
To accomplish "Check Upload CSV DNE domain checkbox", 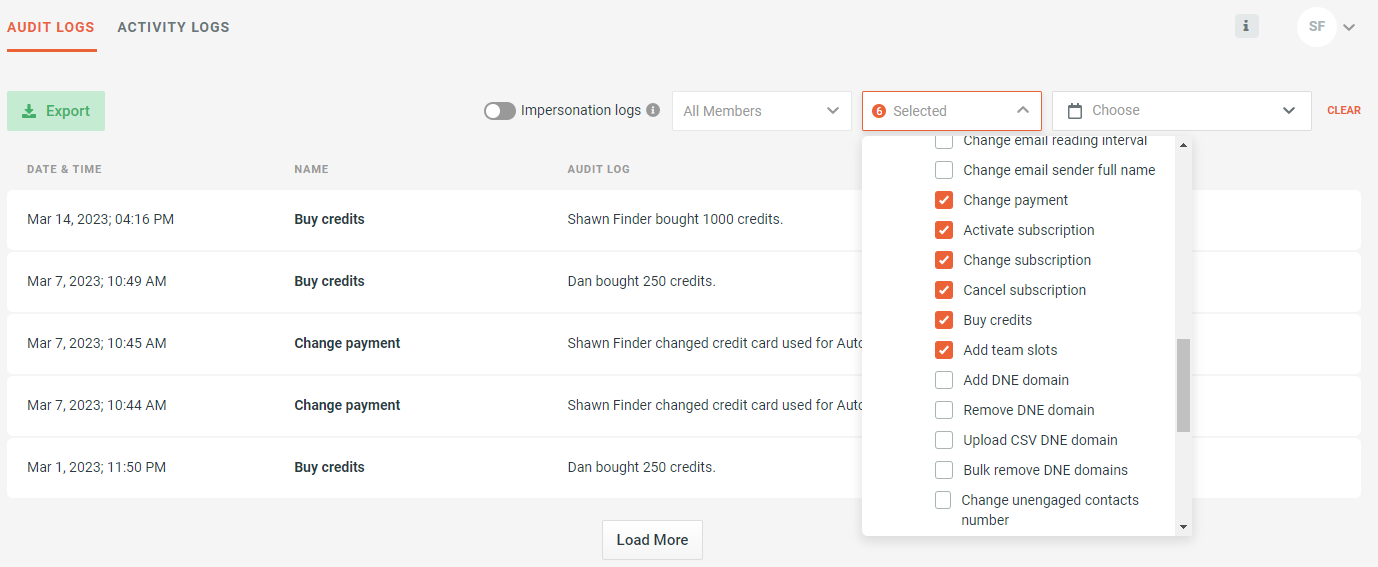I will tap(944, 440).
